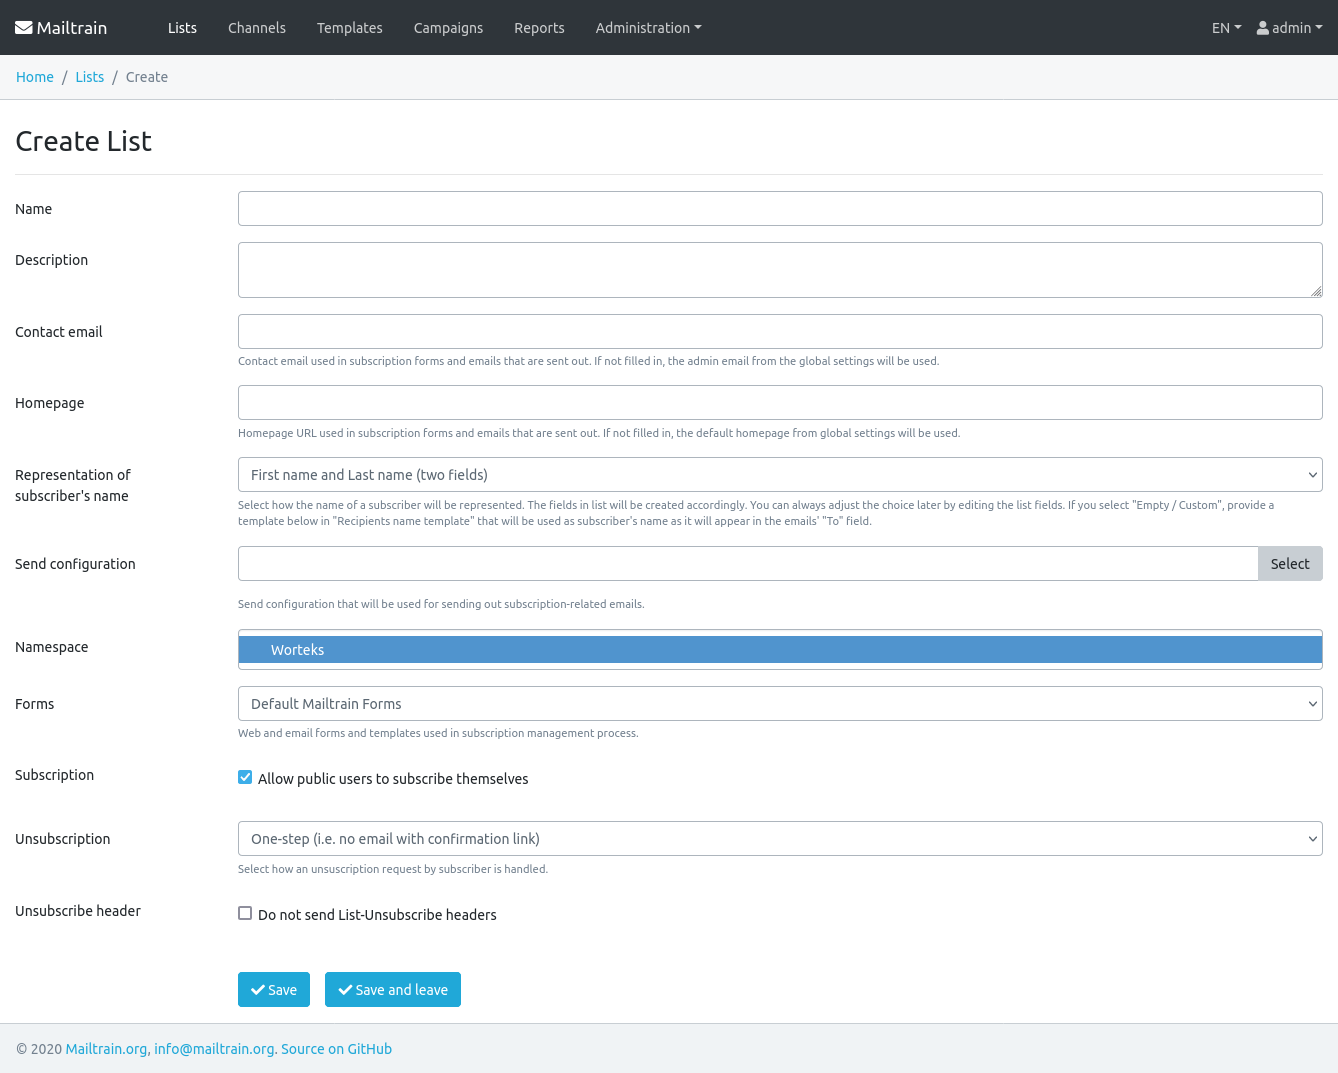Click the Description resize handle

click(1316, 291)
